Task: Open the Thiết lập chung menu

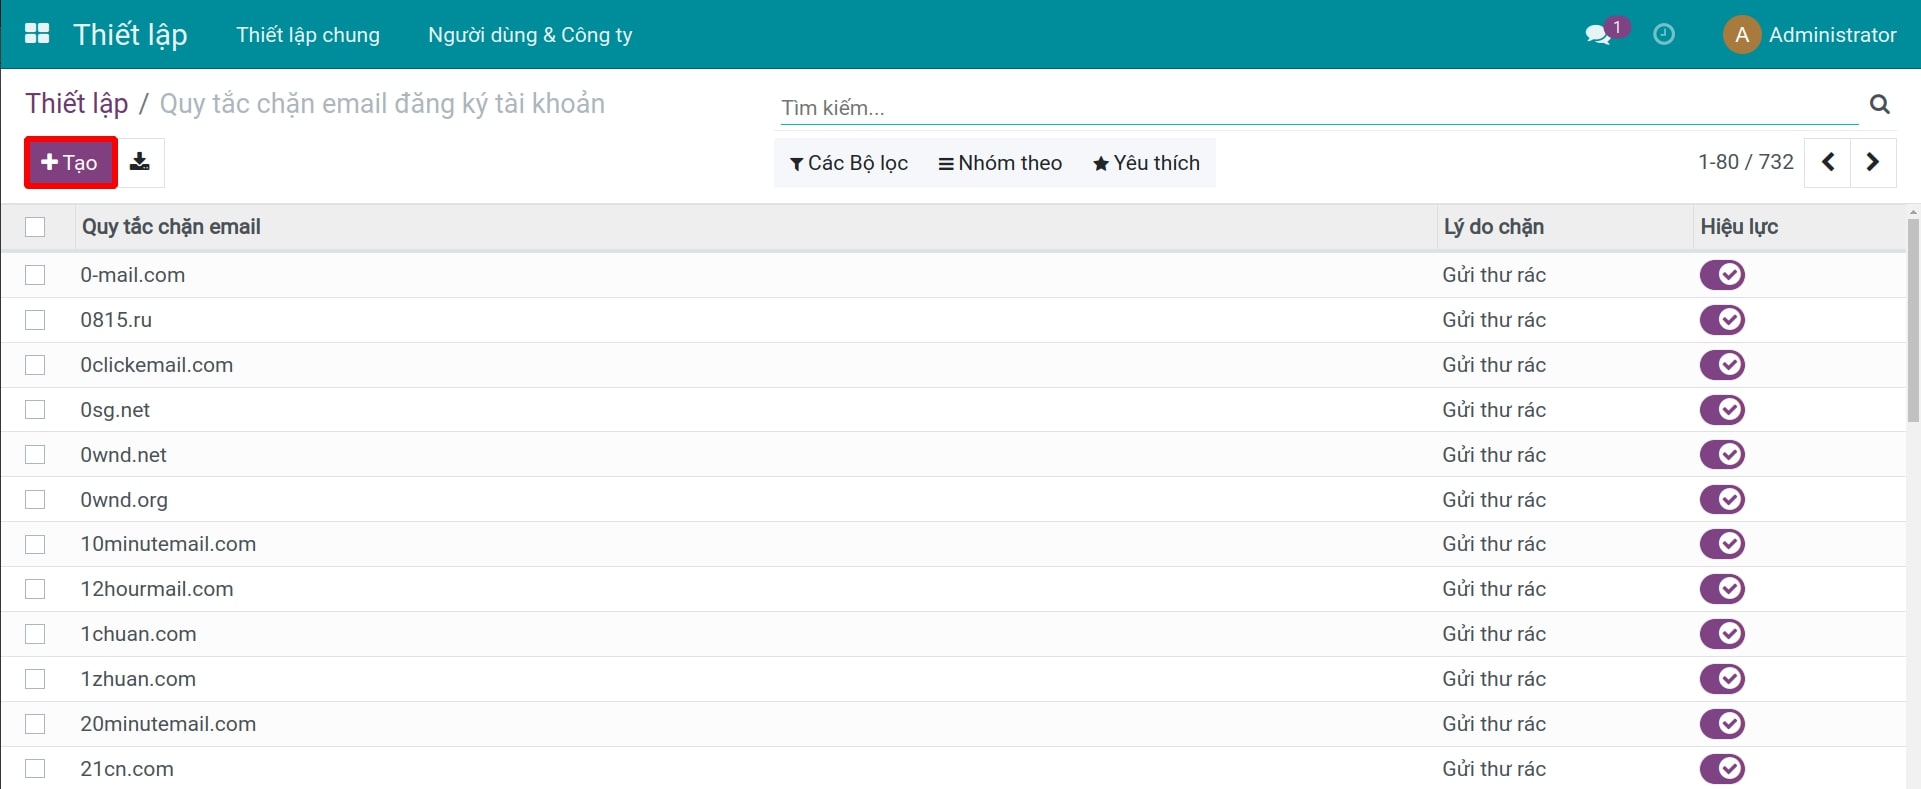Action: [x=308, y=35]
